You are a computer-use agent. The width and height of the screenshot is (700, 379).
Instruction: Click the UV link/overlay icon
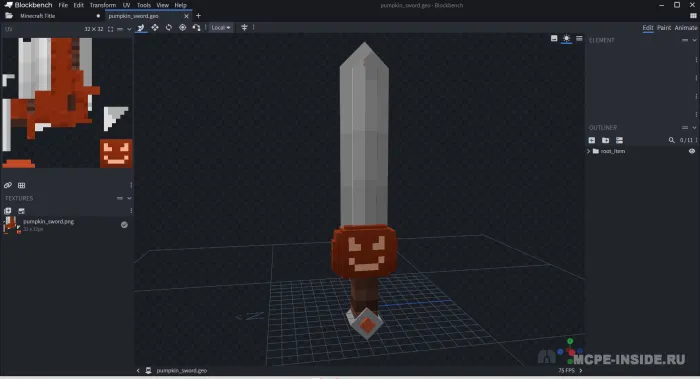click(x=8, y=185)
